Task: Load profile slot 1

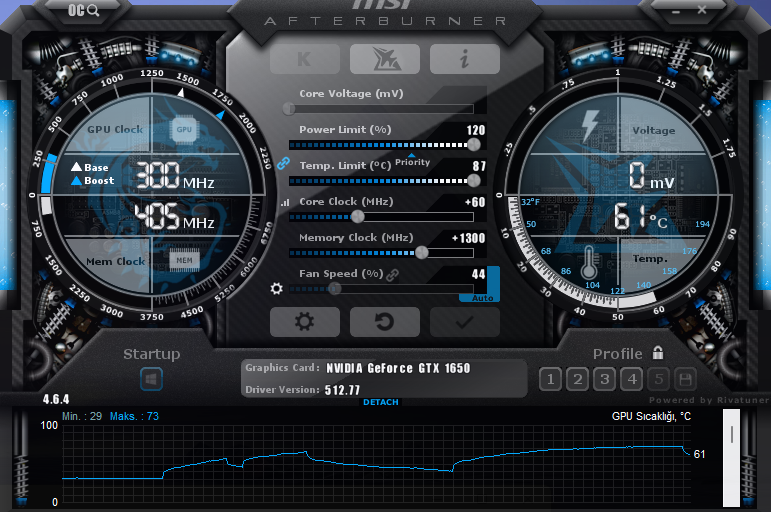Action: tap(550, 379)
